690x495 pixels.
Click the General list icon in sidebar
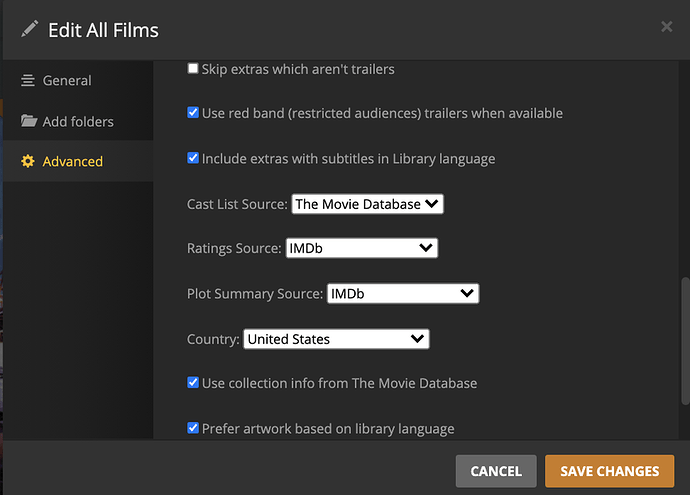pyautogui.click(x=28, y=81)
